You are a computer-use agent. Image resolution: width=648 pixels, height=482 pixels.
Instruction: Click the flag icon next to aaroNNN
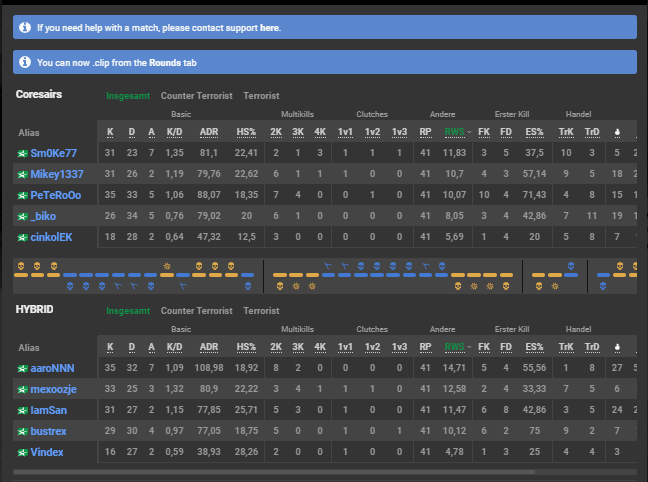point(22,369)
